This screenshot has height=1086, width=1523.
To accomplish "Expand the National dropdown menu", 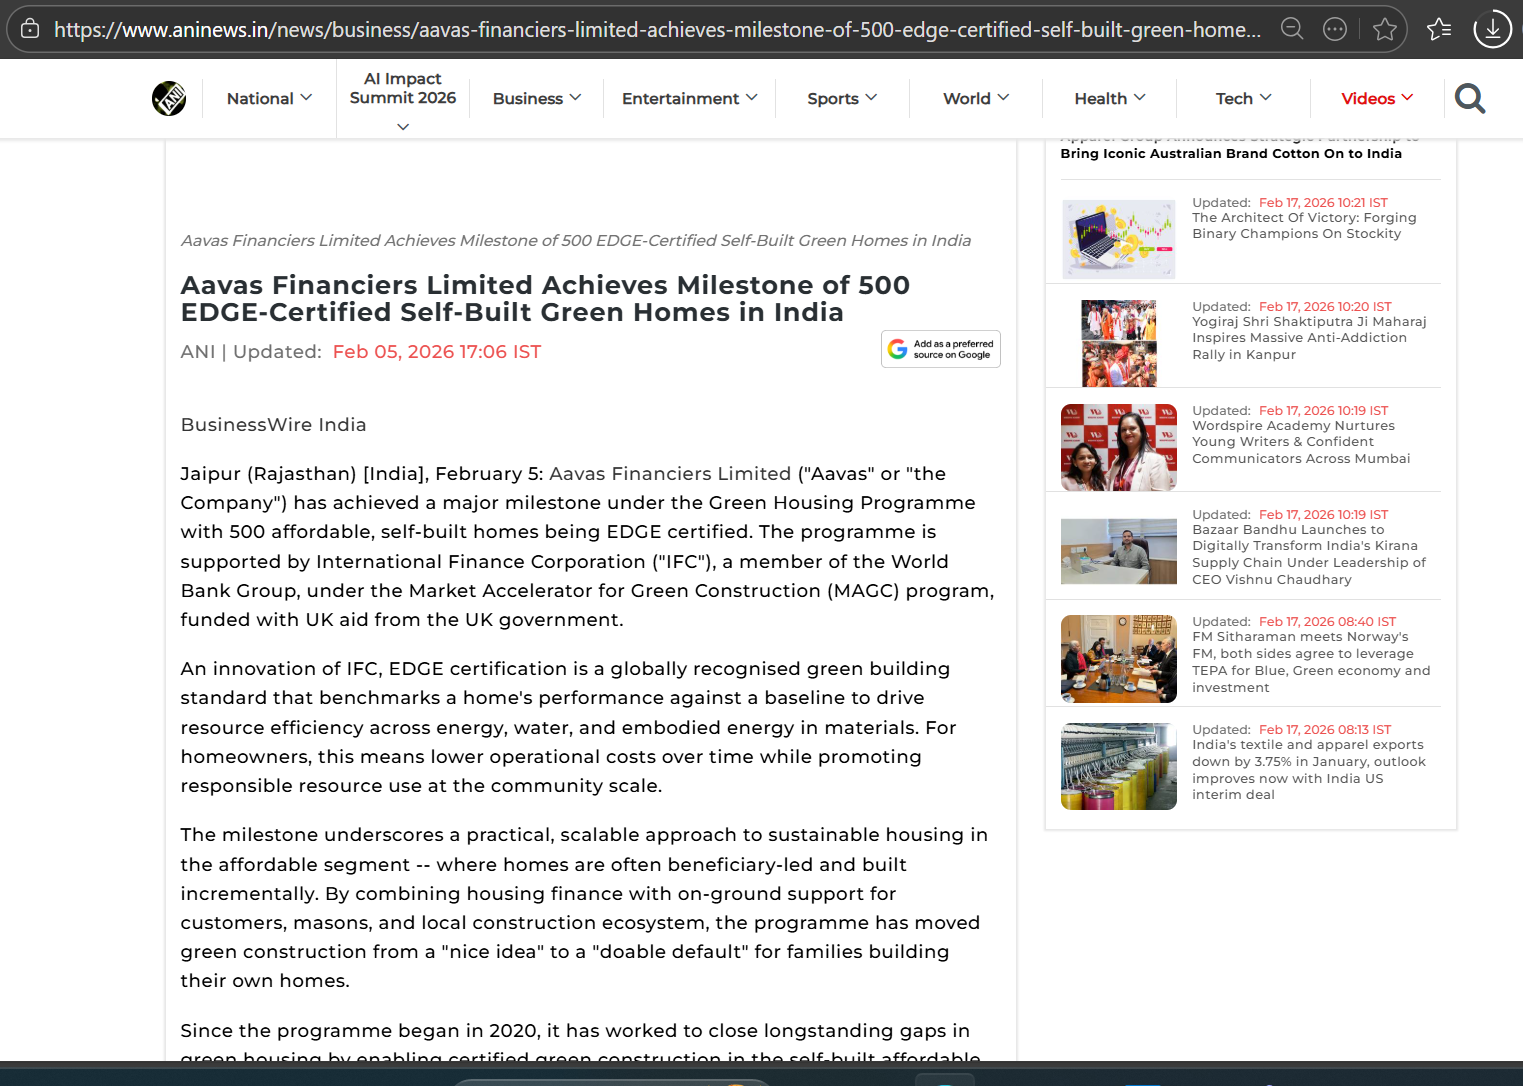I will 269,98.
